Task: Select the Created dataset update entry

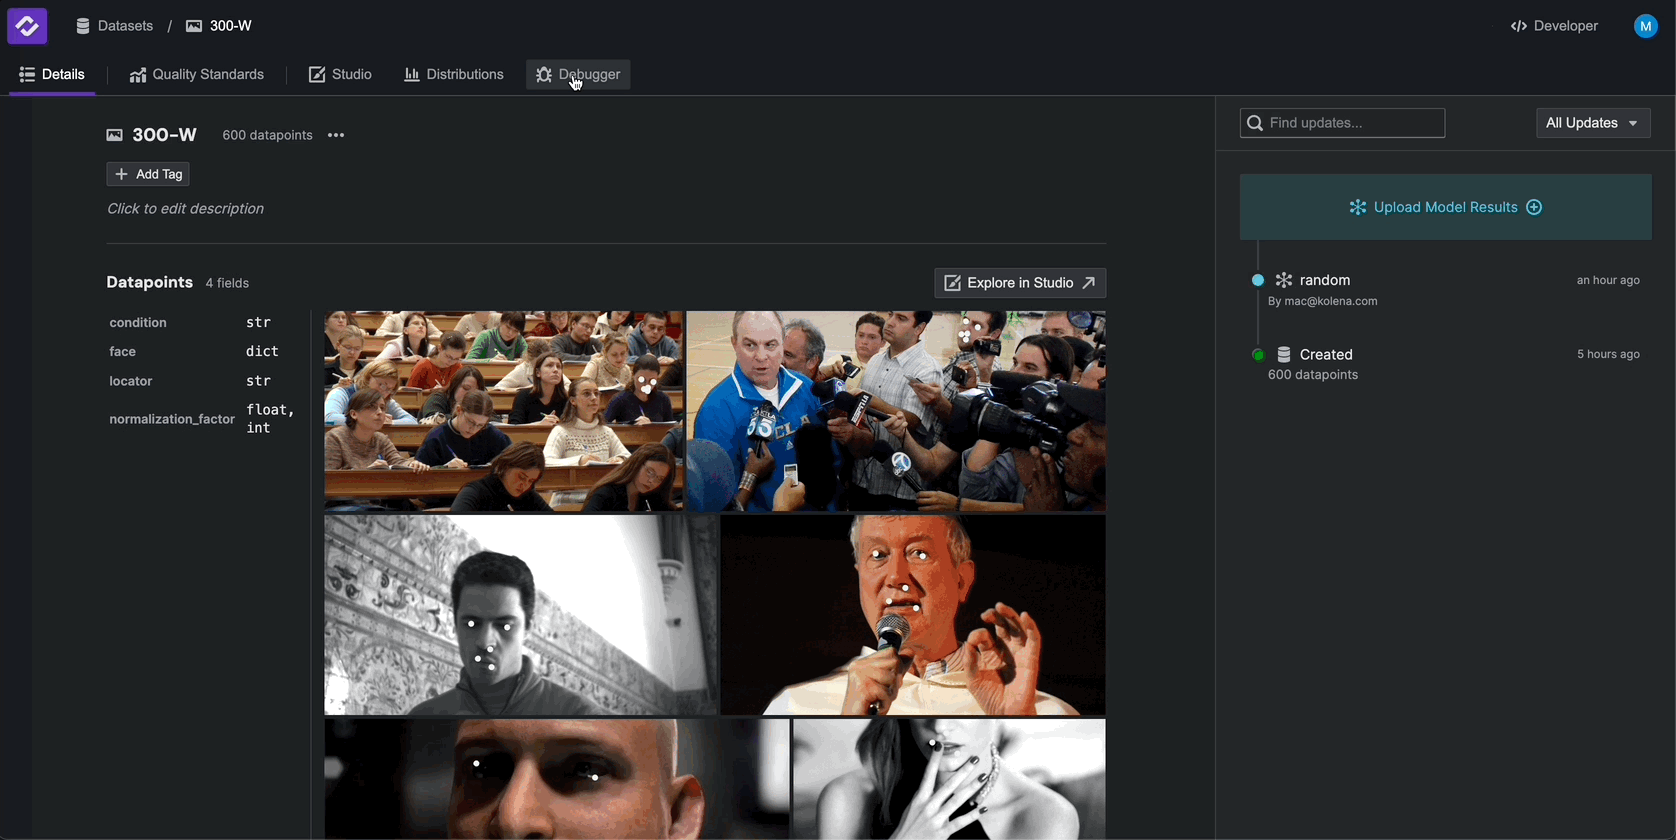Action: (x=1326, y=355)
